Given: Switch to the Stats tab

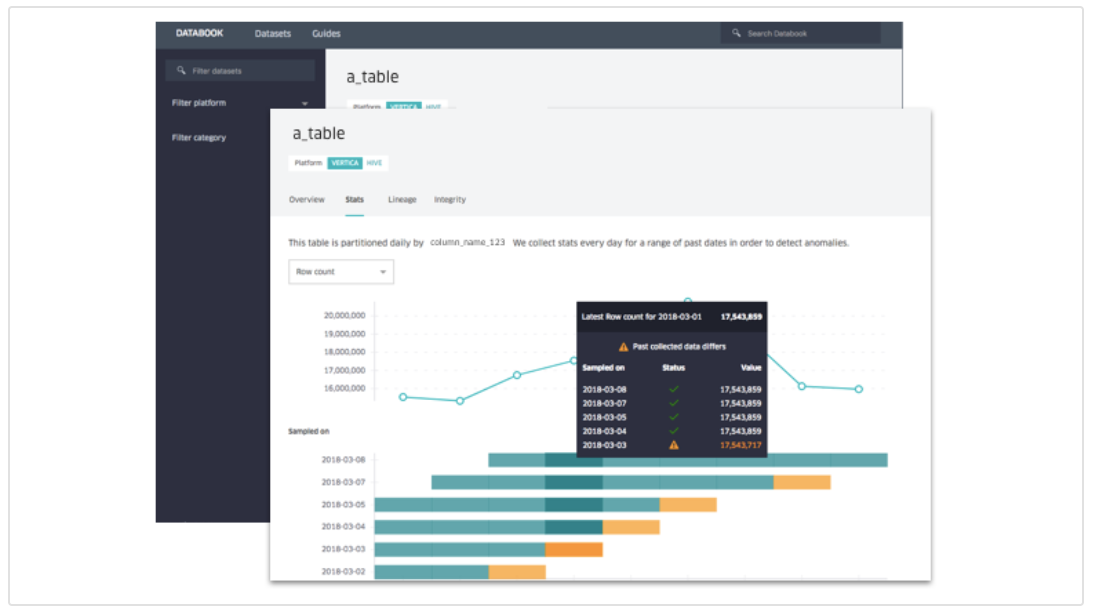Looking at the screenshot, I should 354,200.
